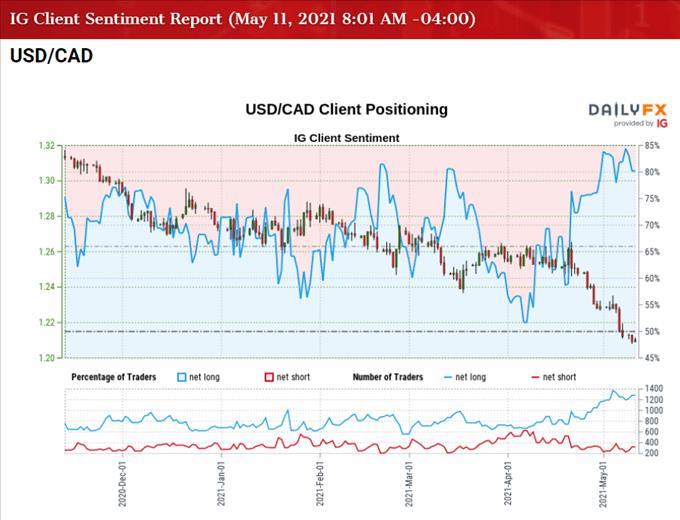Click the blue net long square swatch
Image resolution: width=680 pixels, height=520 pixels.
[x=181, y=377]
